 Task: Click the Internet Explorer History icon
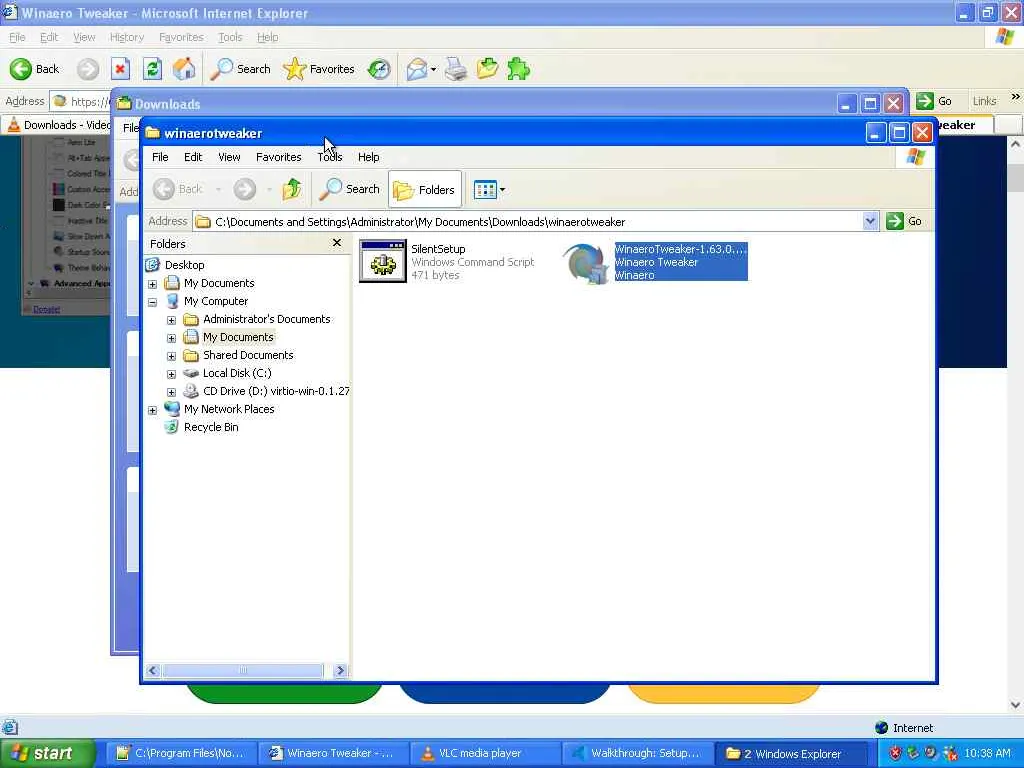[379, 69]
